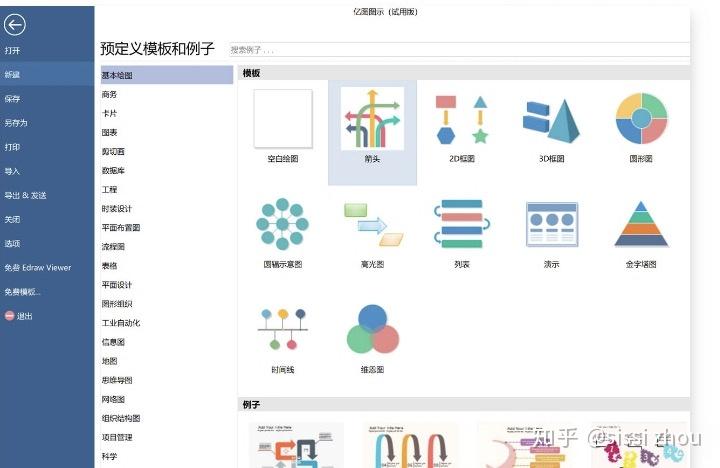Open the 演示 presentation template
Screen dimensions: 720x468
(551, 225)
